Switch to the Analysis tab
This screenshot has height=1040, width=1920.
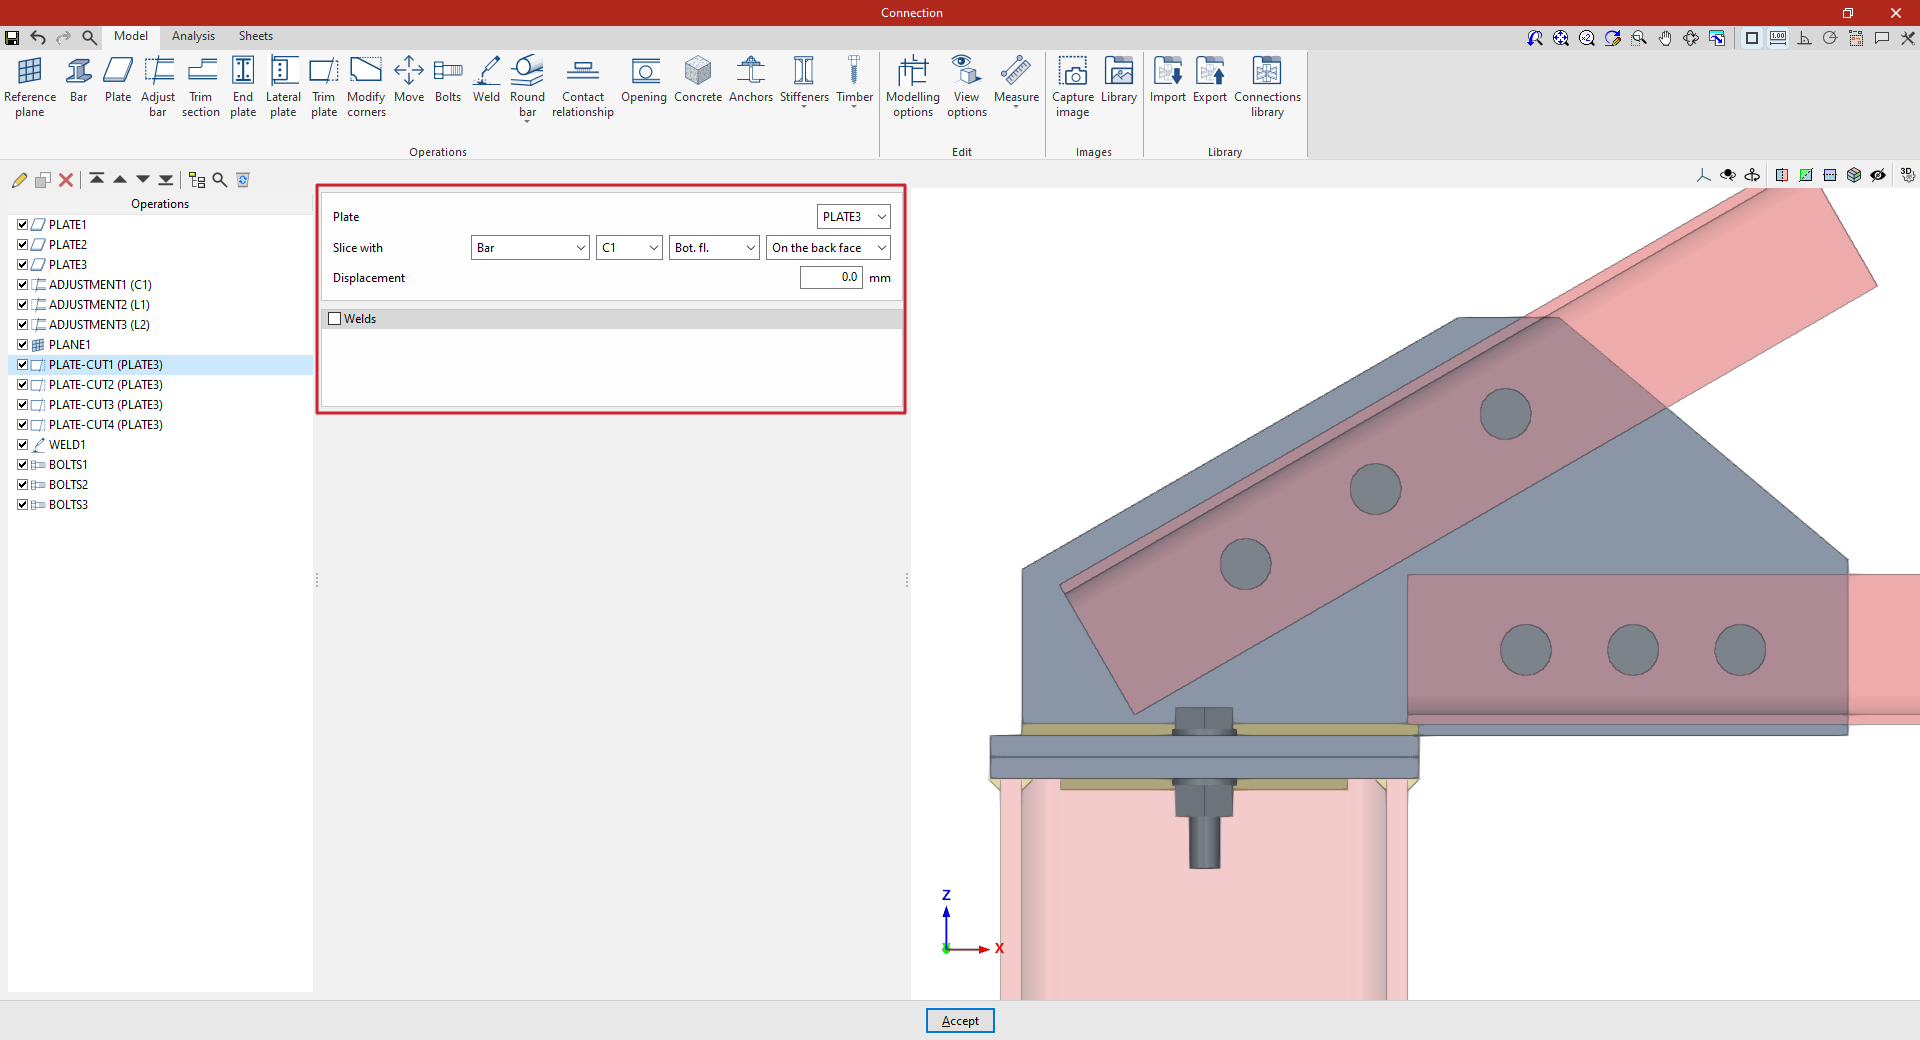[x=193, y=36]
